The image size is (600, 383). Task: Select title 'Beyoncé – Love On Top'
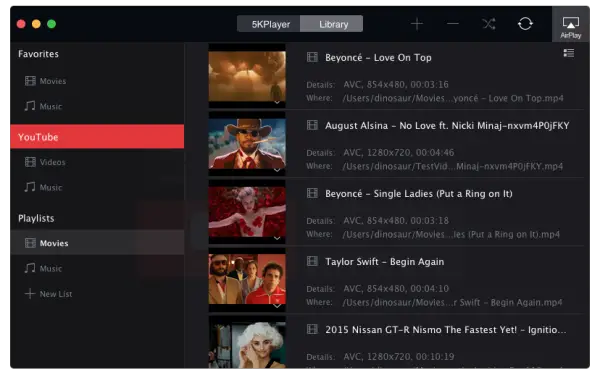(378, 58)
